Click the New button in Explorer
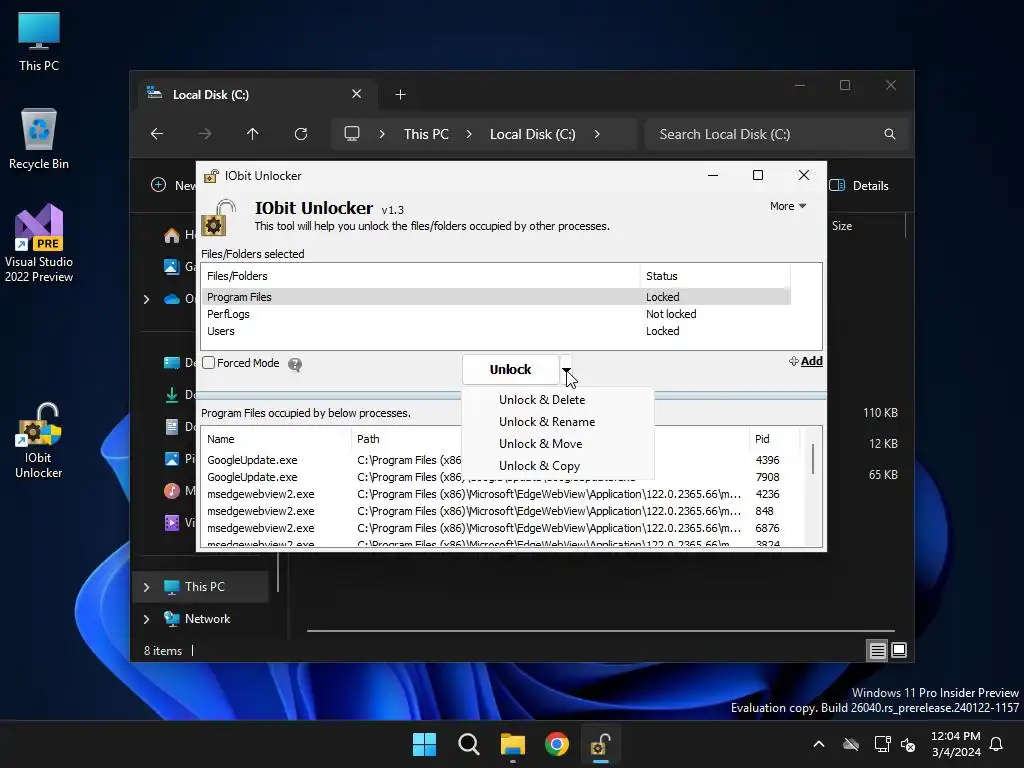Screen dimensions: 1024x768 pos(173,185)
